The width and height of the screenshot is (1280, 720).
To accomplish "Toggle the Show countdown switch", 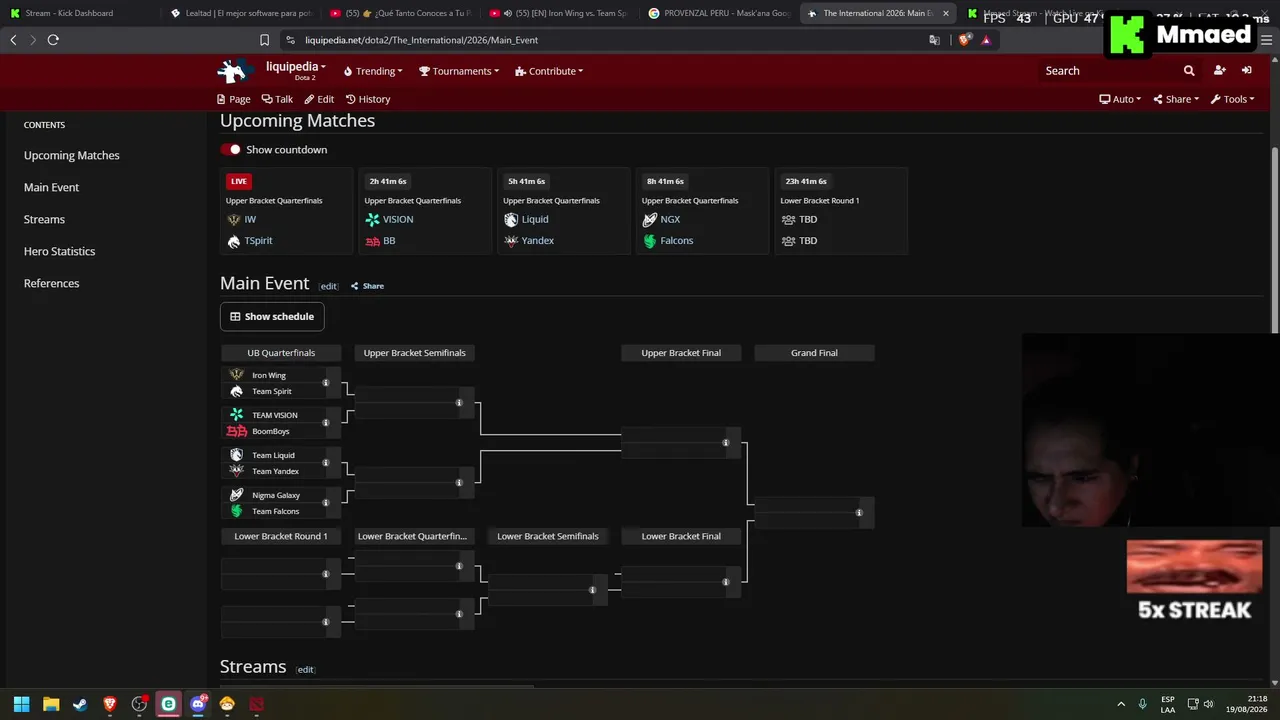I will (231, 150).
